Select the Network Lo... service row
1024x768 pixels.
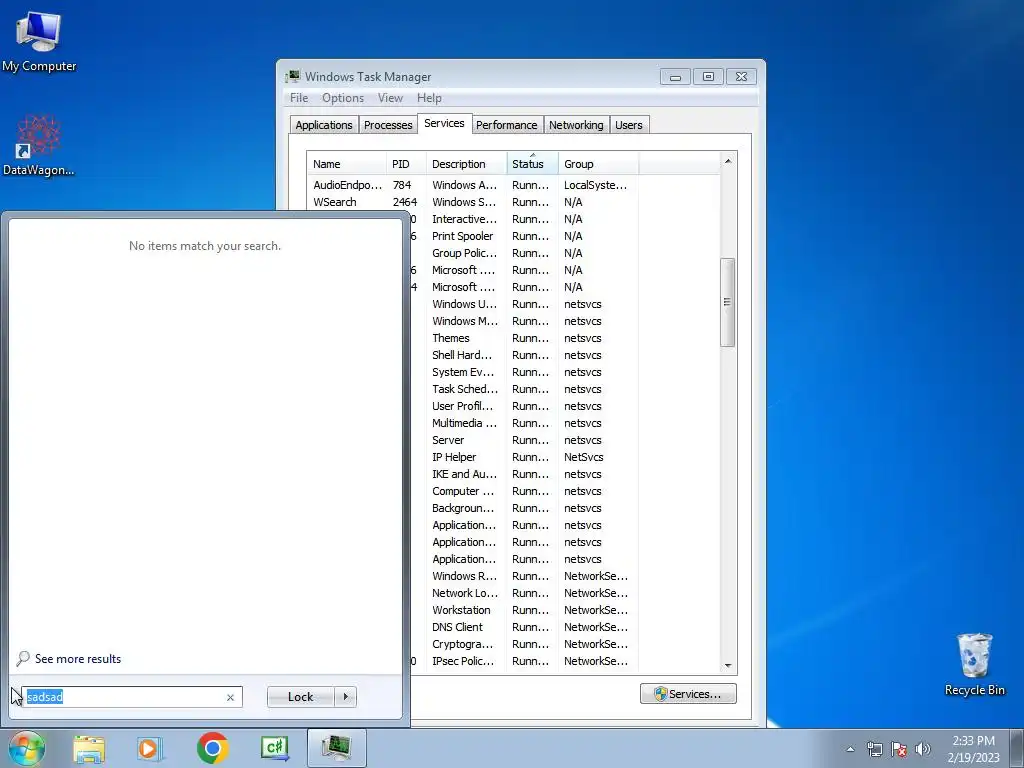pyautogui.click(x=564, y=593)
